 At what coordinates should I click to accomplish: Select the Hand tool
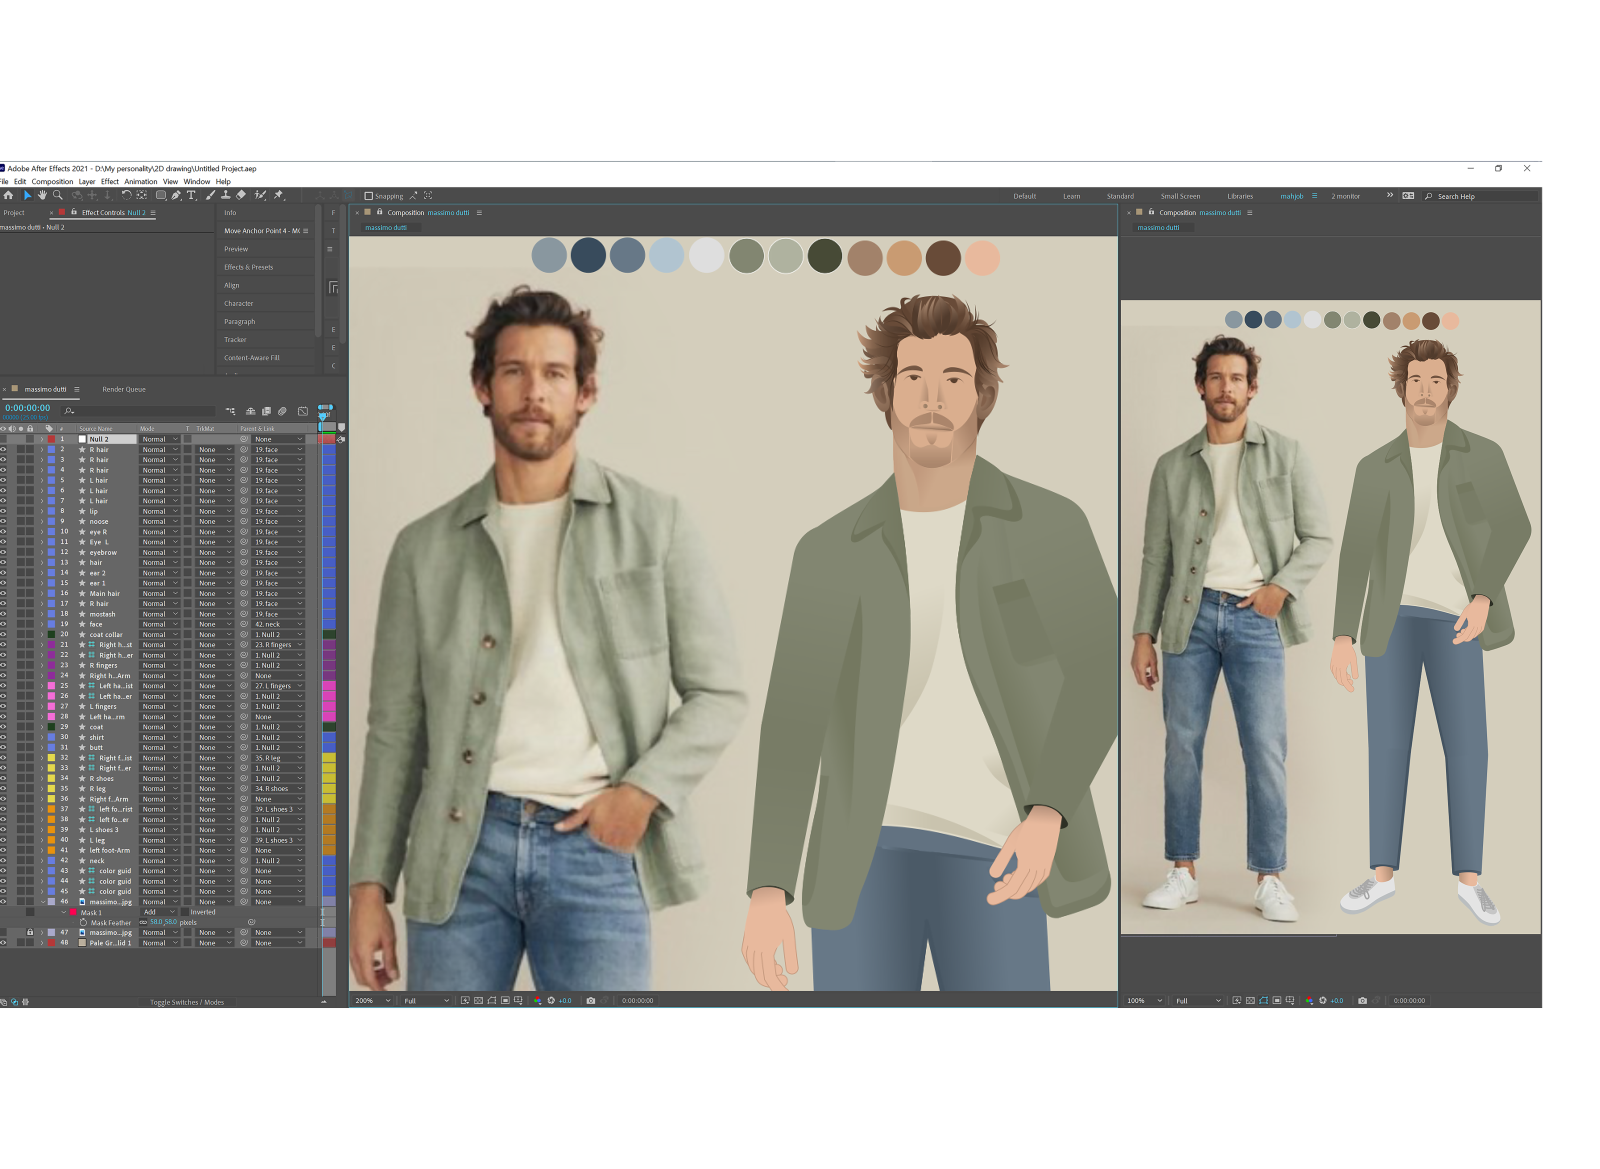42,195
